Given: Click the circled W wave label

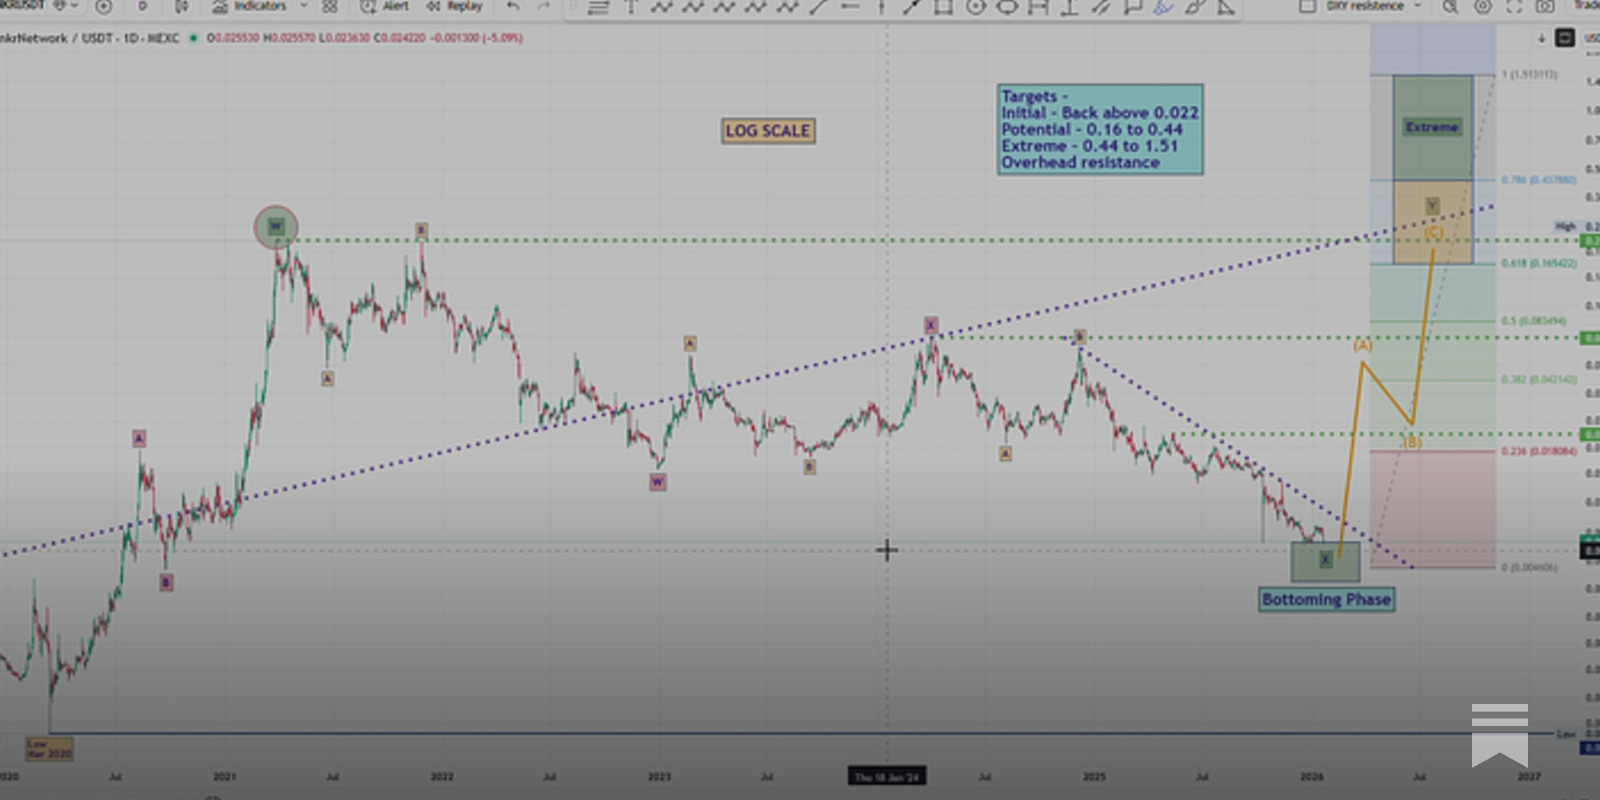Looking at the screenshot, I should coord(276,227).
